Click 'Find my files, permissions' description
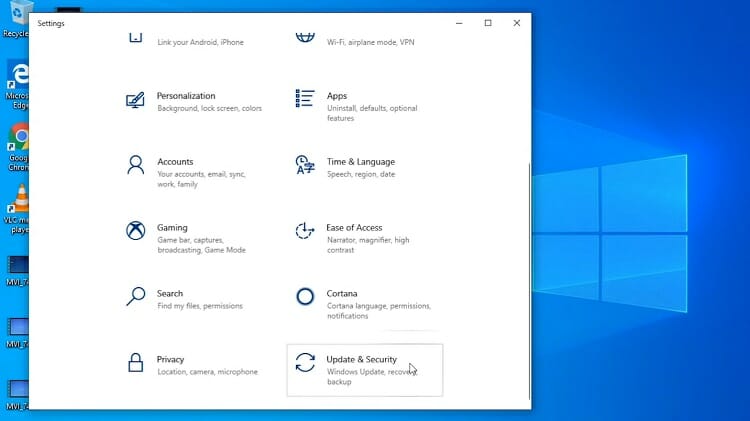 click(200, 306)
